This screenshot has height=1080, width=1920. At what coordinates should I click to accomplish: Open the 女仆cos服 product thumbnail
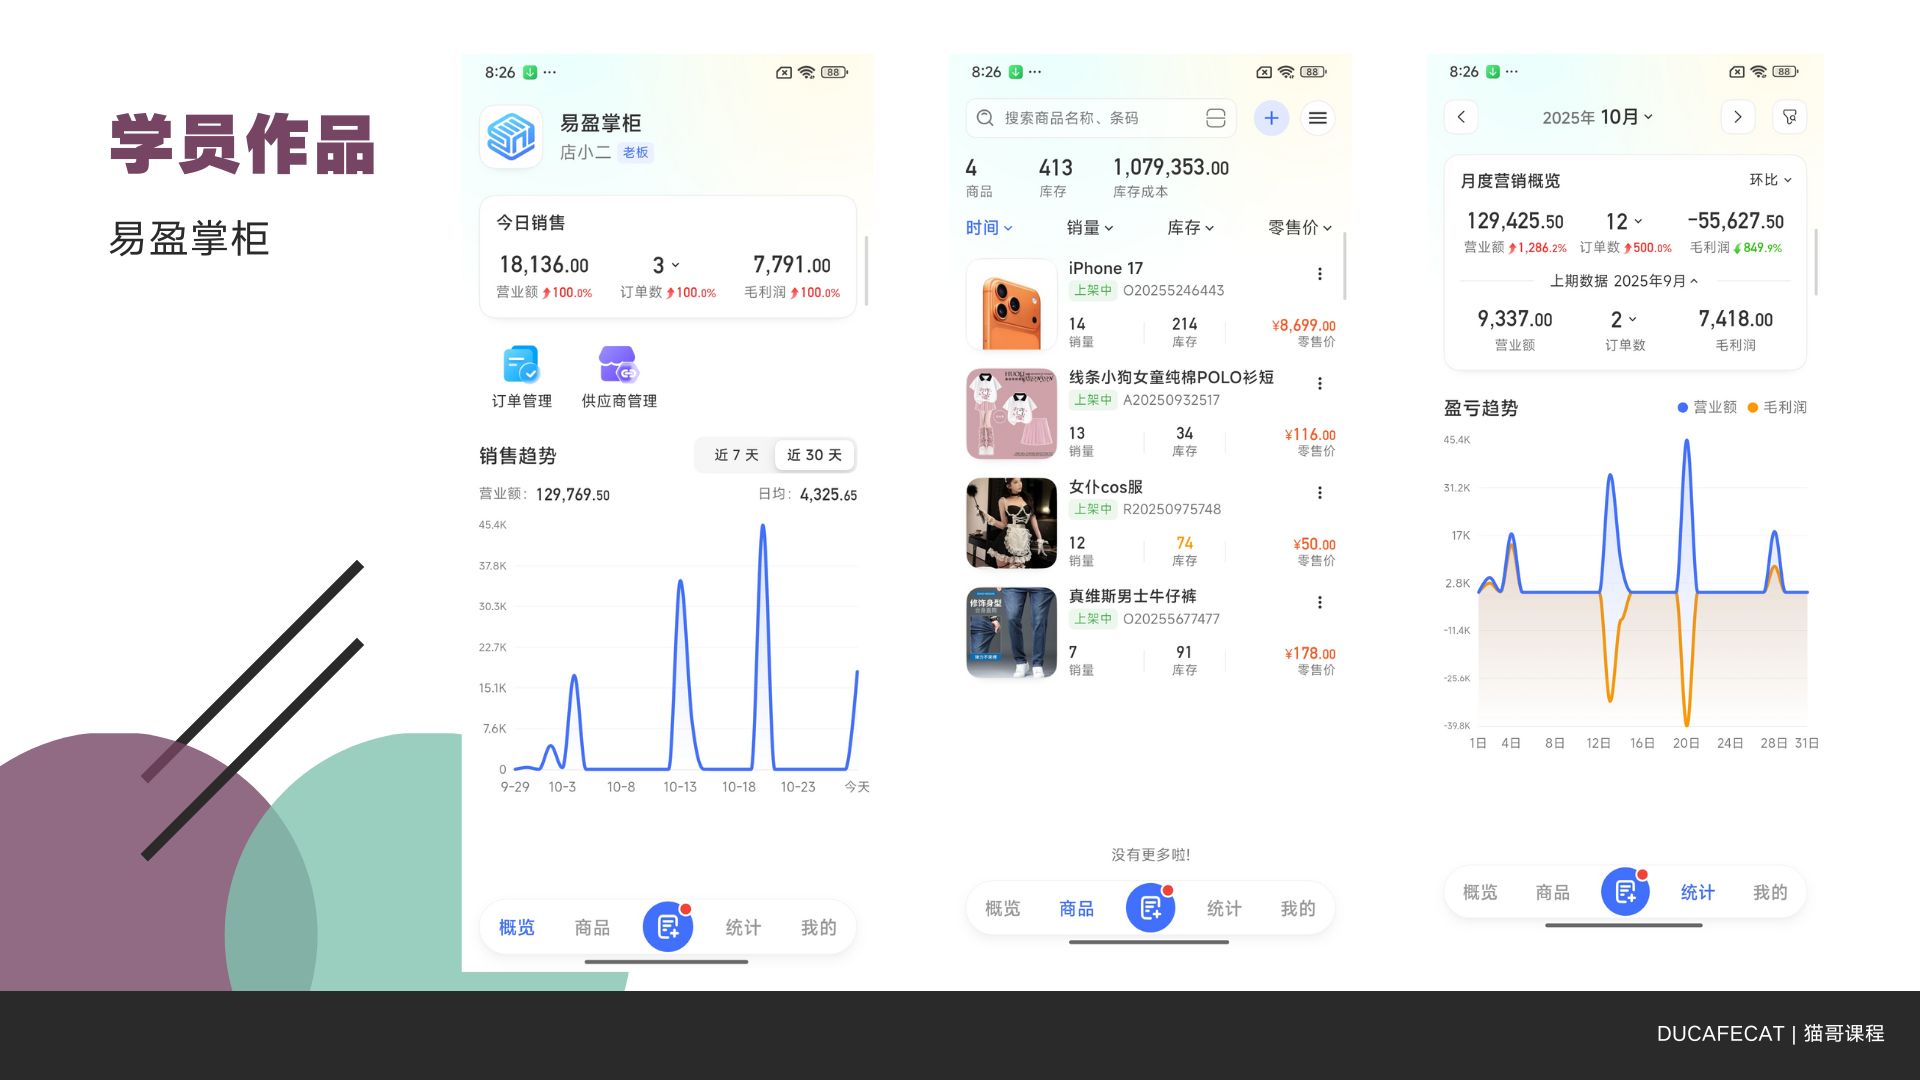[1011, 523]
